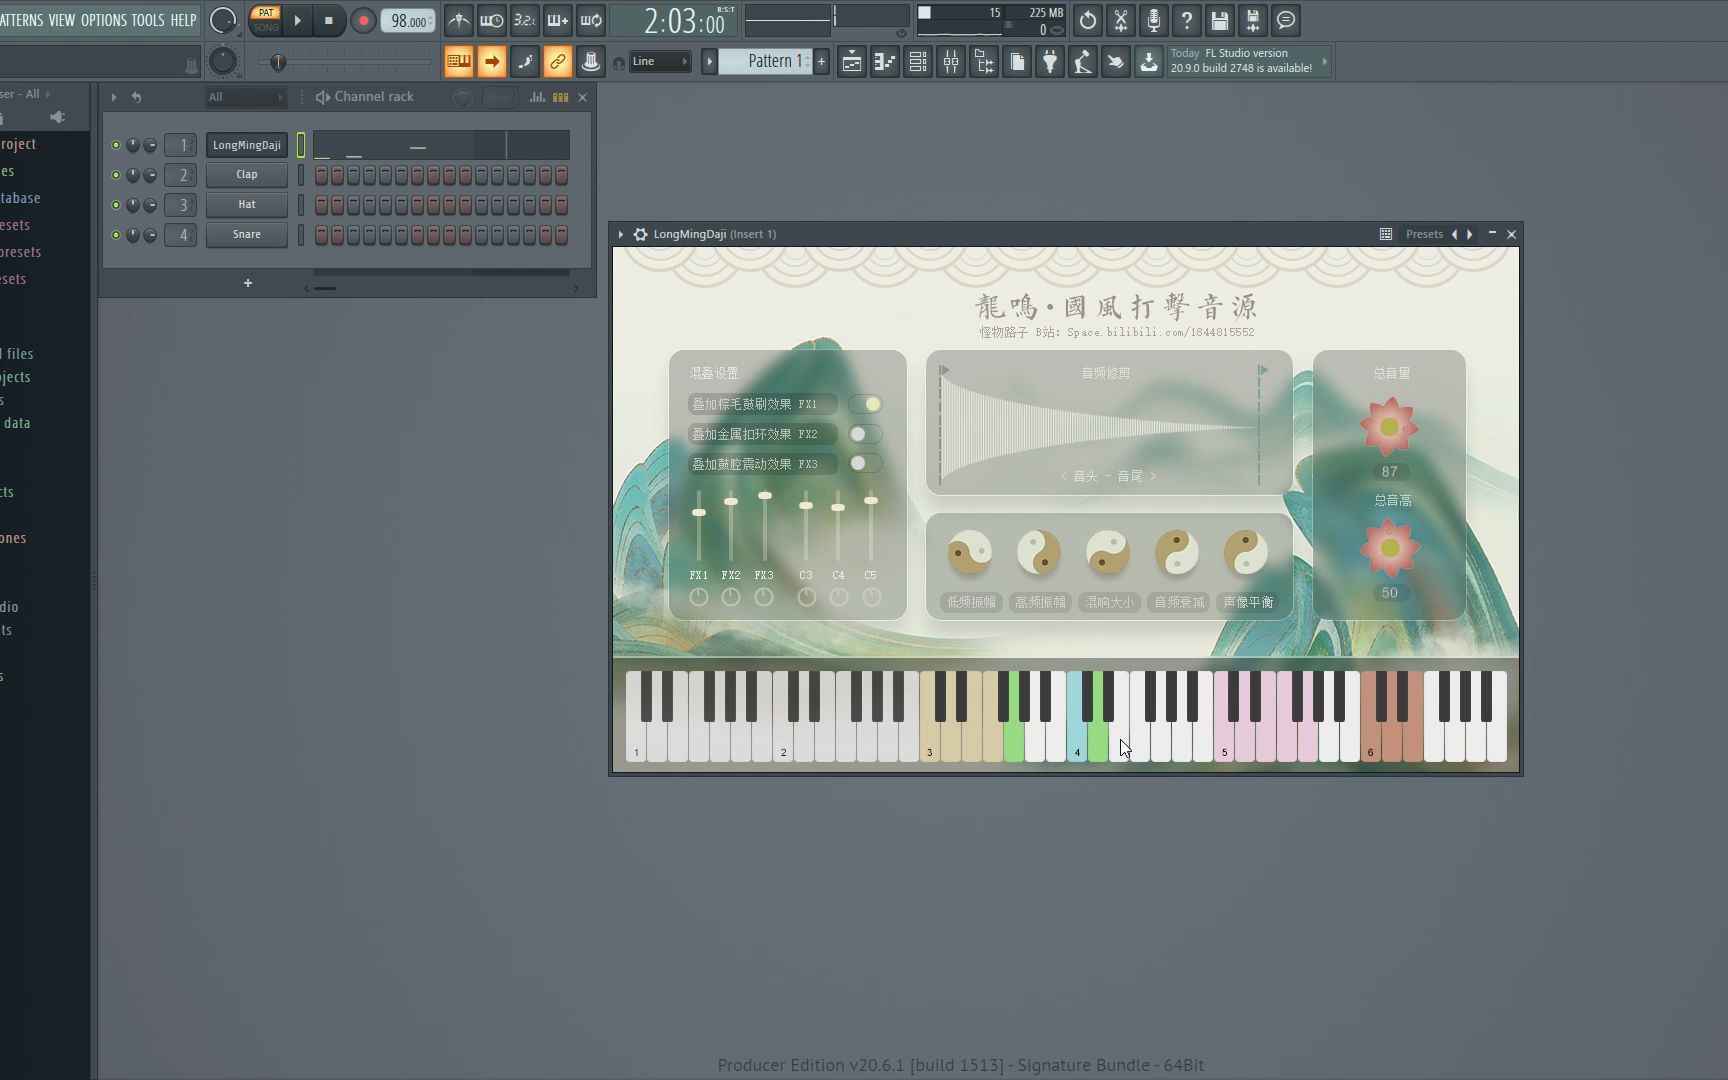Click the microphone one-click recording icon

point(1154,20)
